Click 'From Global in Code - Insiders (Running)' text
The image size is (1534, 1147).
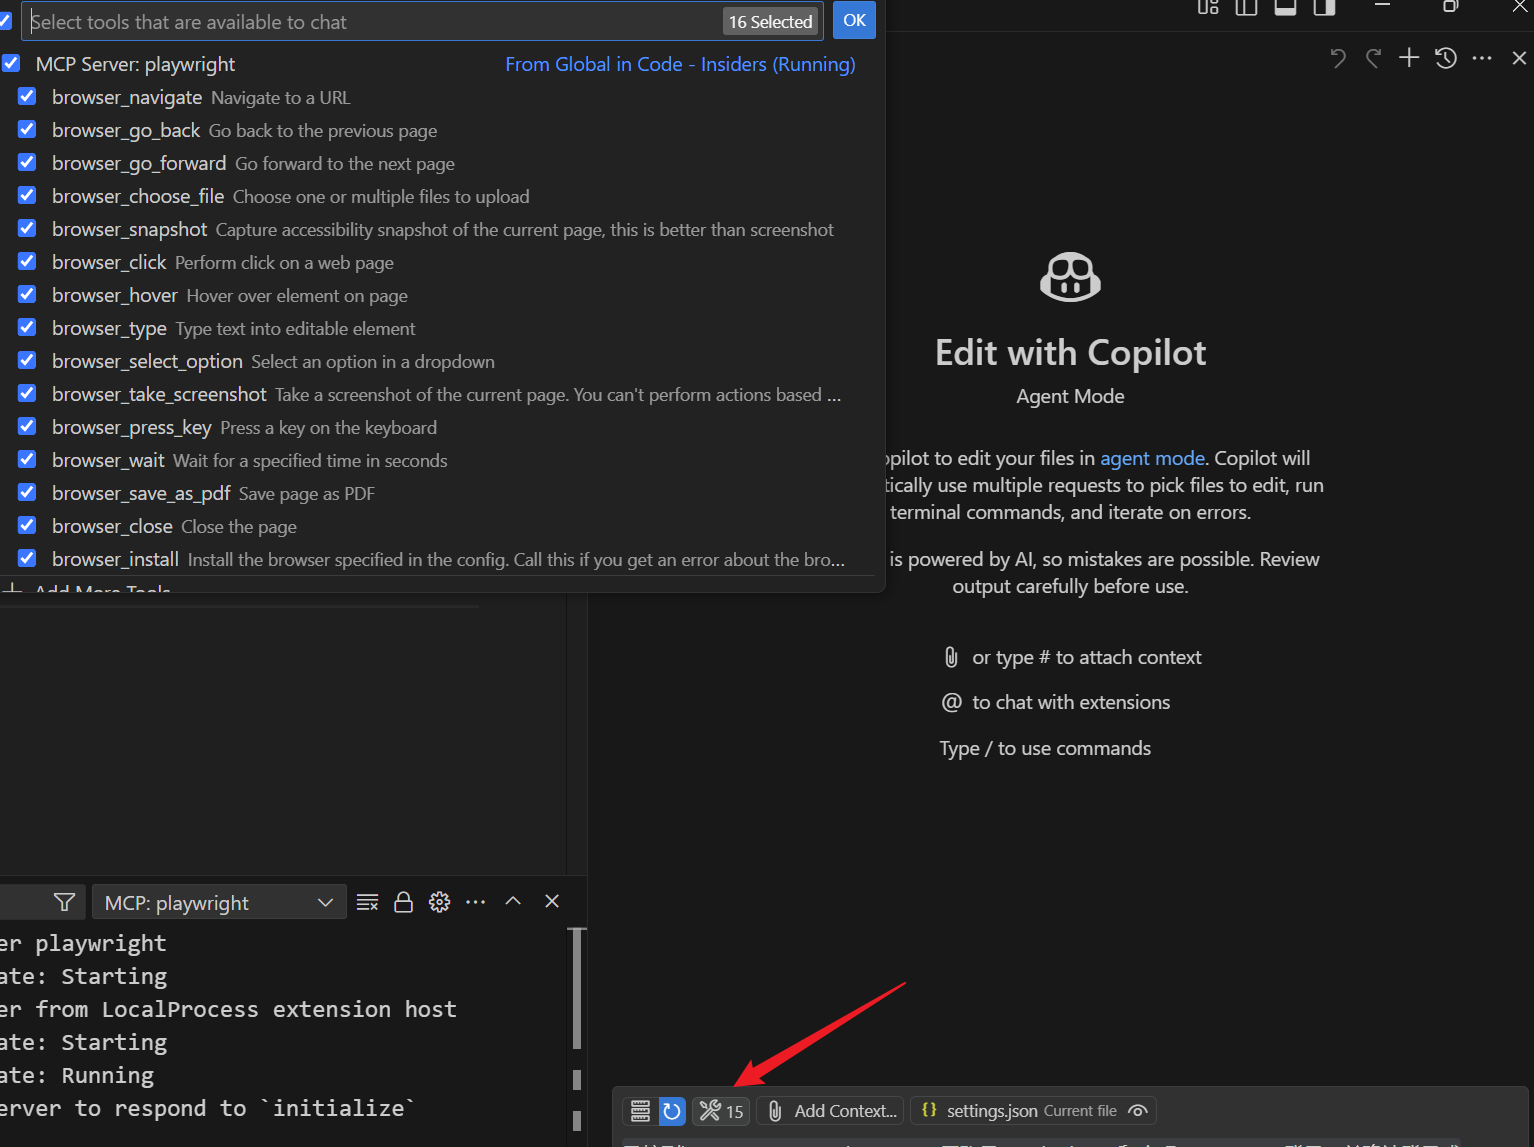point(680,64)
